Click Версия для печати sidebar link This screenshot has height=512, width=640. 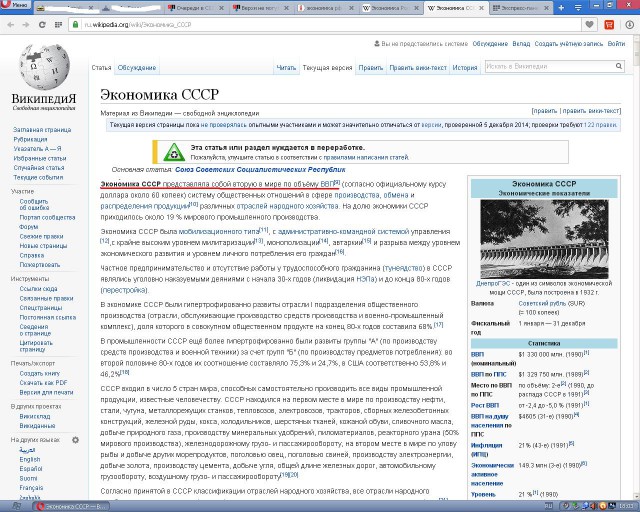47,392
